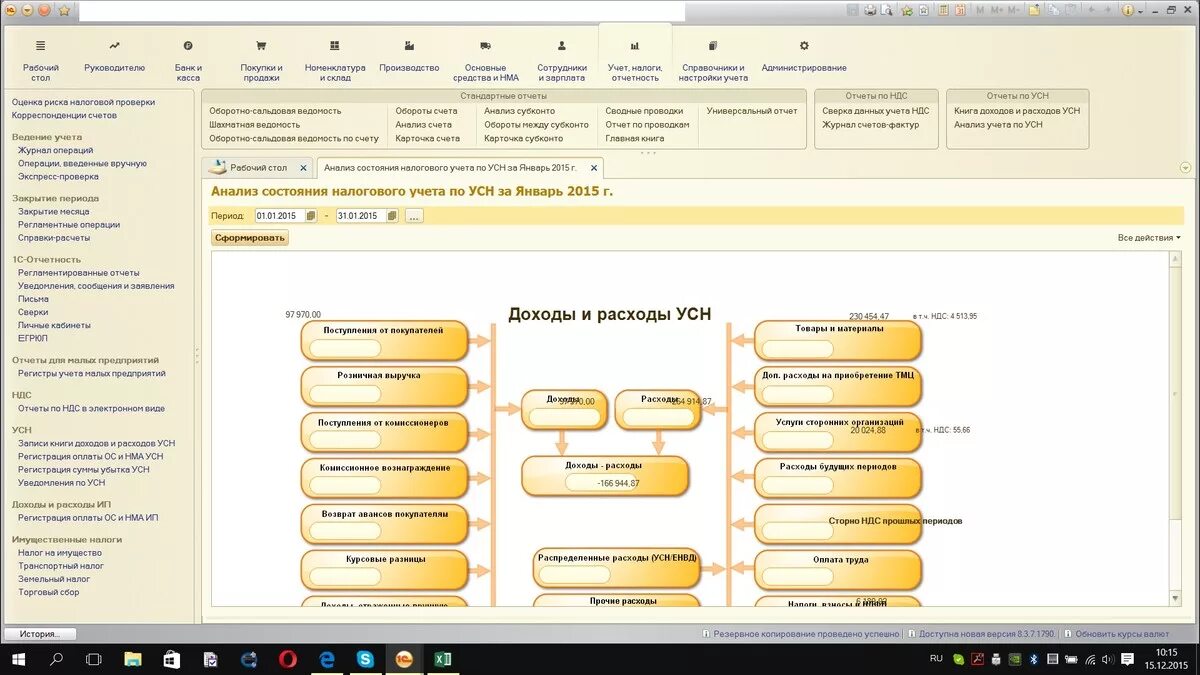The height and width of the screenshot is (675, 1200).
Task: Click the round expander at tab bar right end
Action: pos(1185,168)
